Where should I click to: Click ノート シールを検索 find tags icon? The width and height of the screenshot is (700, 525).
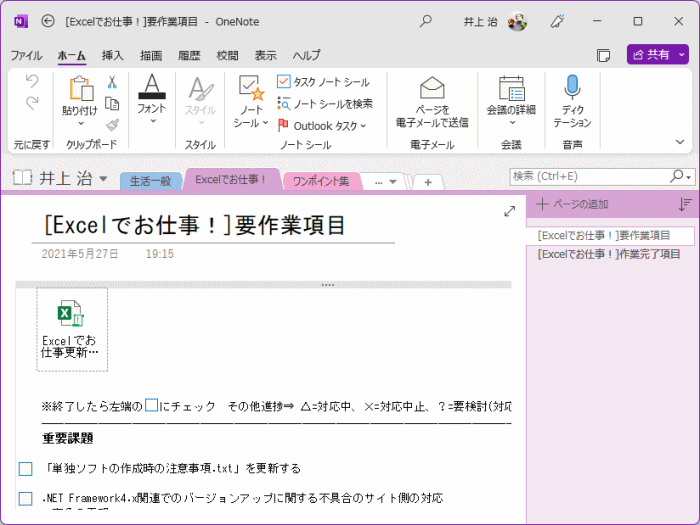point(283,104)
